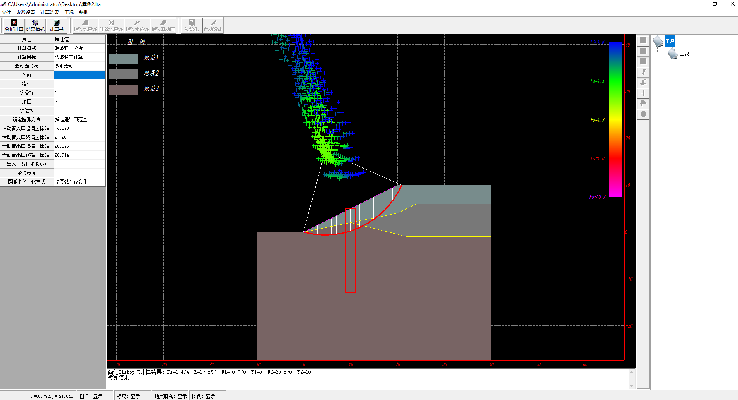Click the header row of the property grid

click(53, 39)
